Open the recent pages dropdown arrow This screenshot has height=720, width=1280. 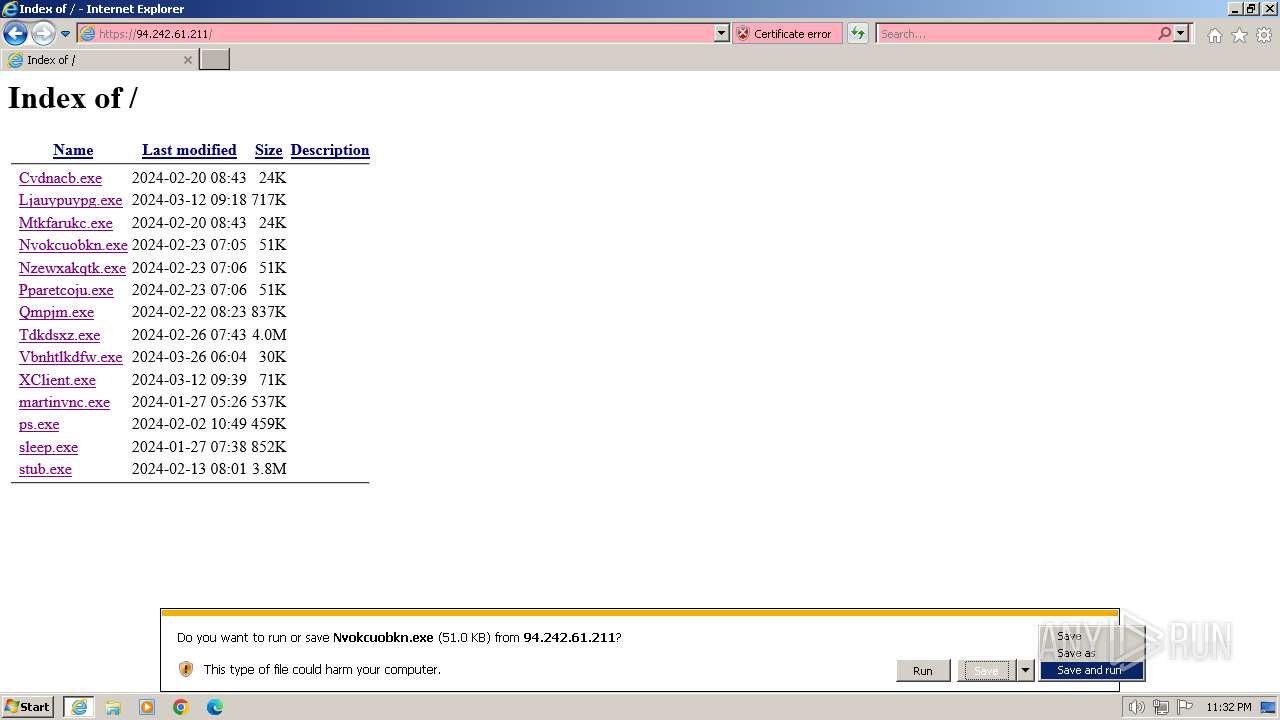[x=65, y=34]
